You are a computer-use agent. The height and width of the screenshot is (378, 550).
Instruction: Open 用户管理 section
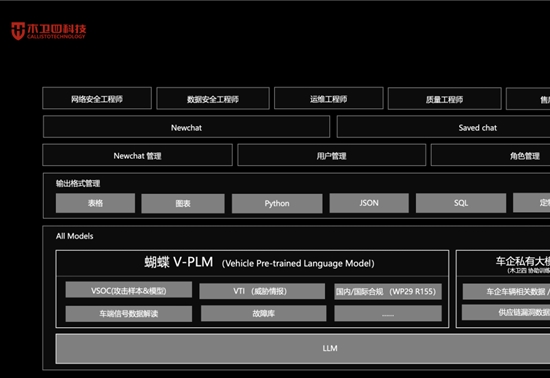331,155
